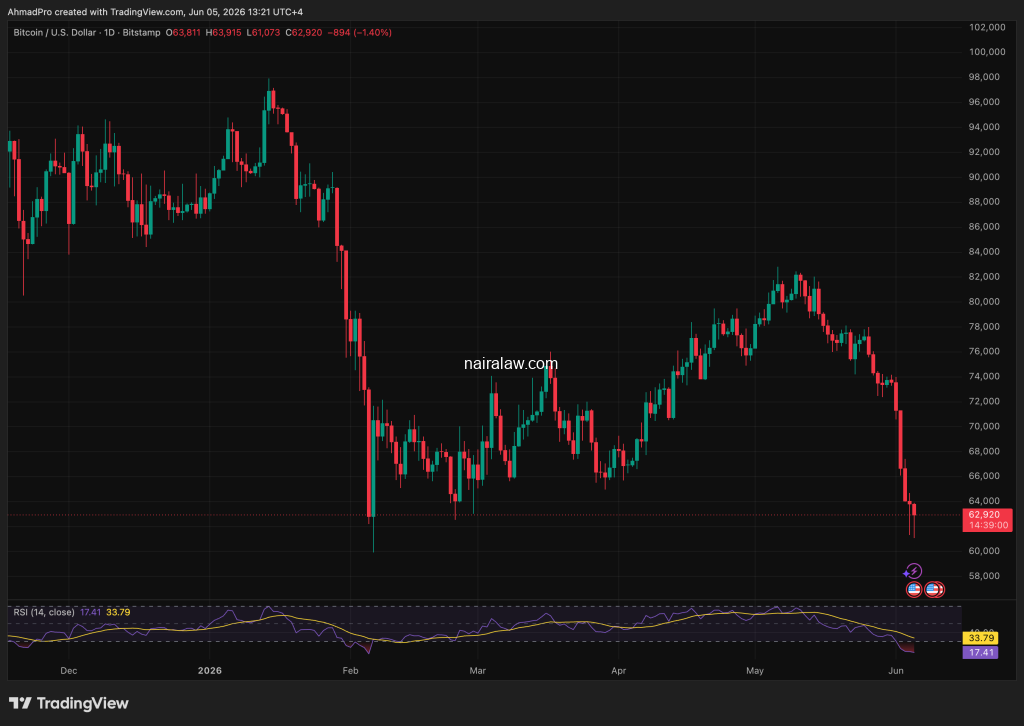
Task: Select the open value O63,811
Action: coord(183,33)
